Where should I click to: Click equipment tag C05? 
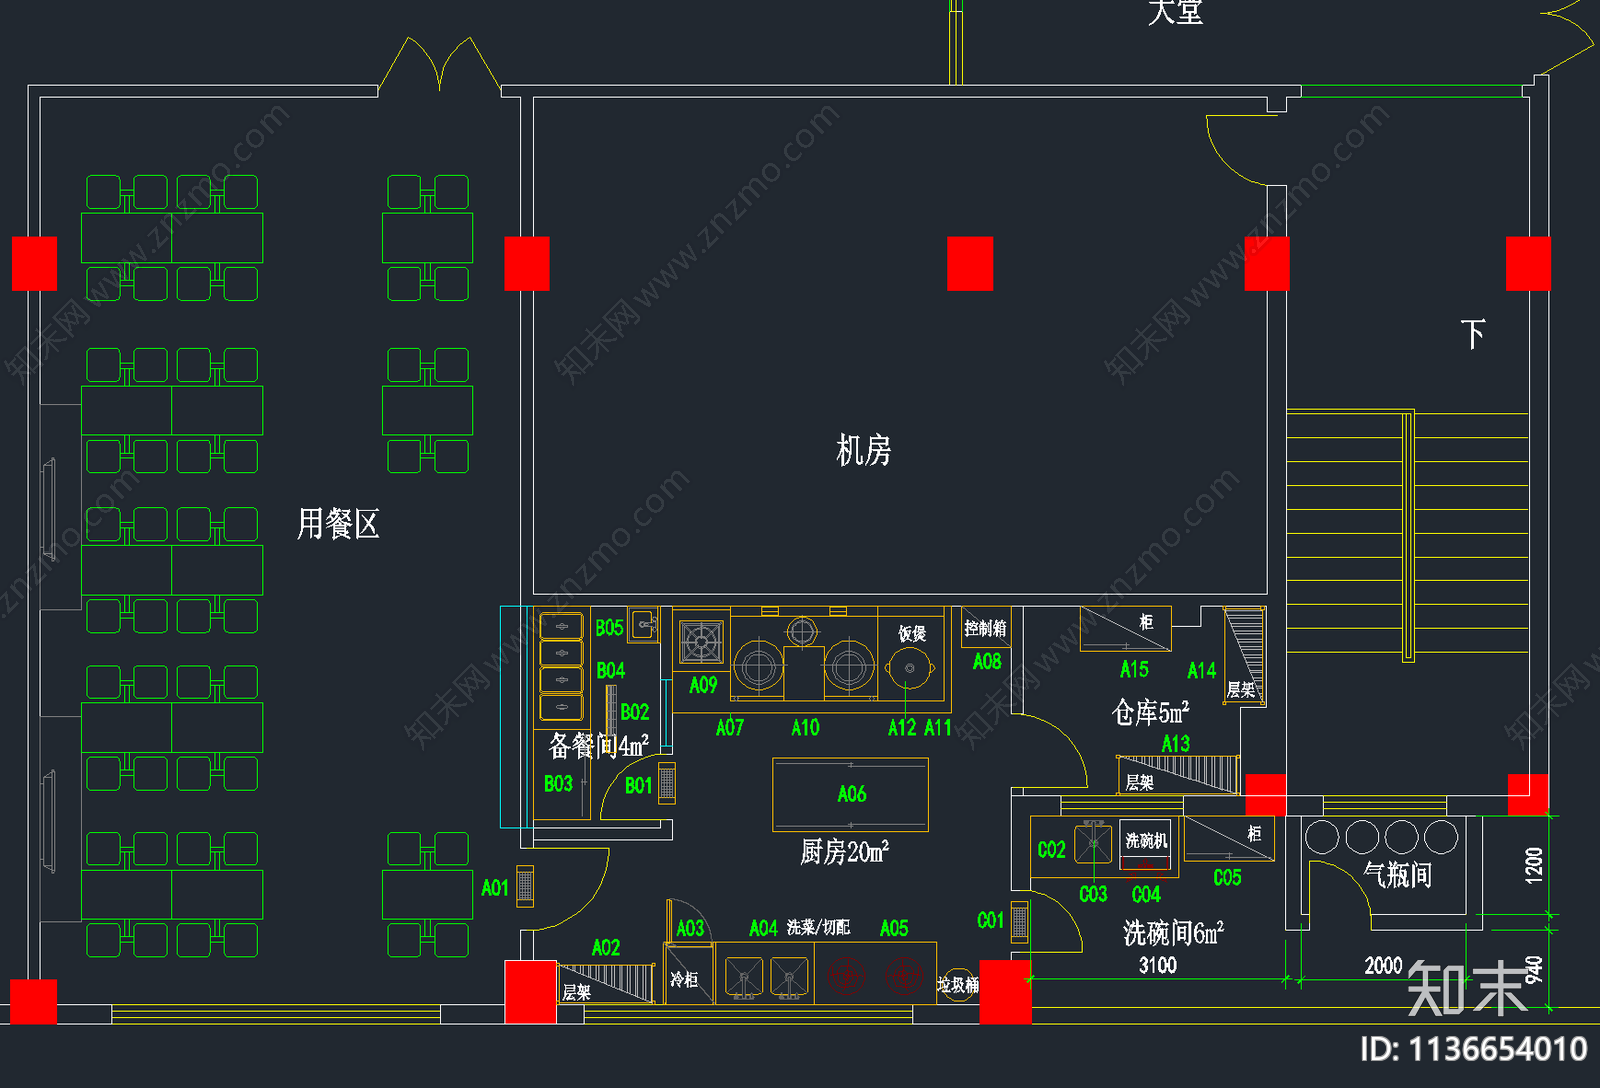(x=1228, y=878)
